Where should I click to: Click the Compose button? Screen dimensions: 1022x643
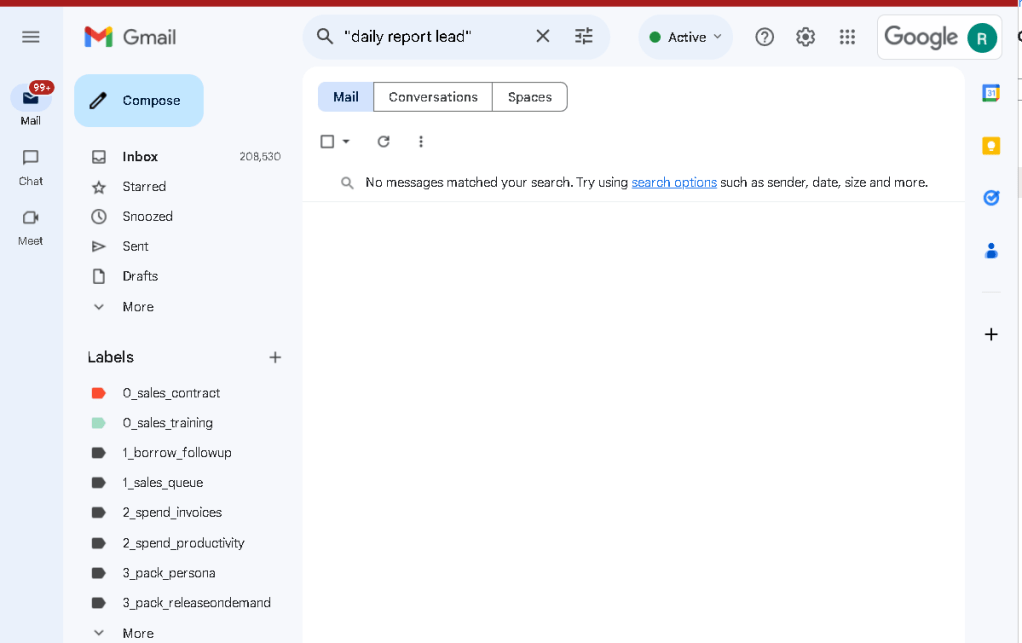(x=139, y=100)
